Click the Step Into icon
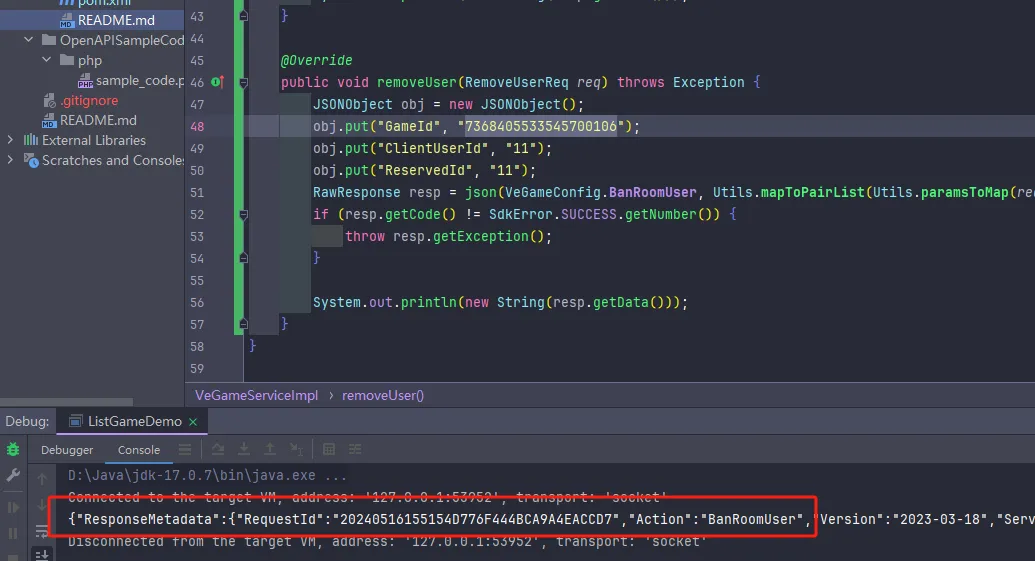Viewport: 1035px width, 561px height. [x=244, y=449]
